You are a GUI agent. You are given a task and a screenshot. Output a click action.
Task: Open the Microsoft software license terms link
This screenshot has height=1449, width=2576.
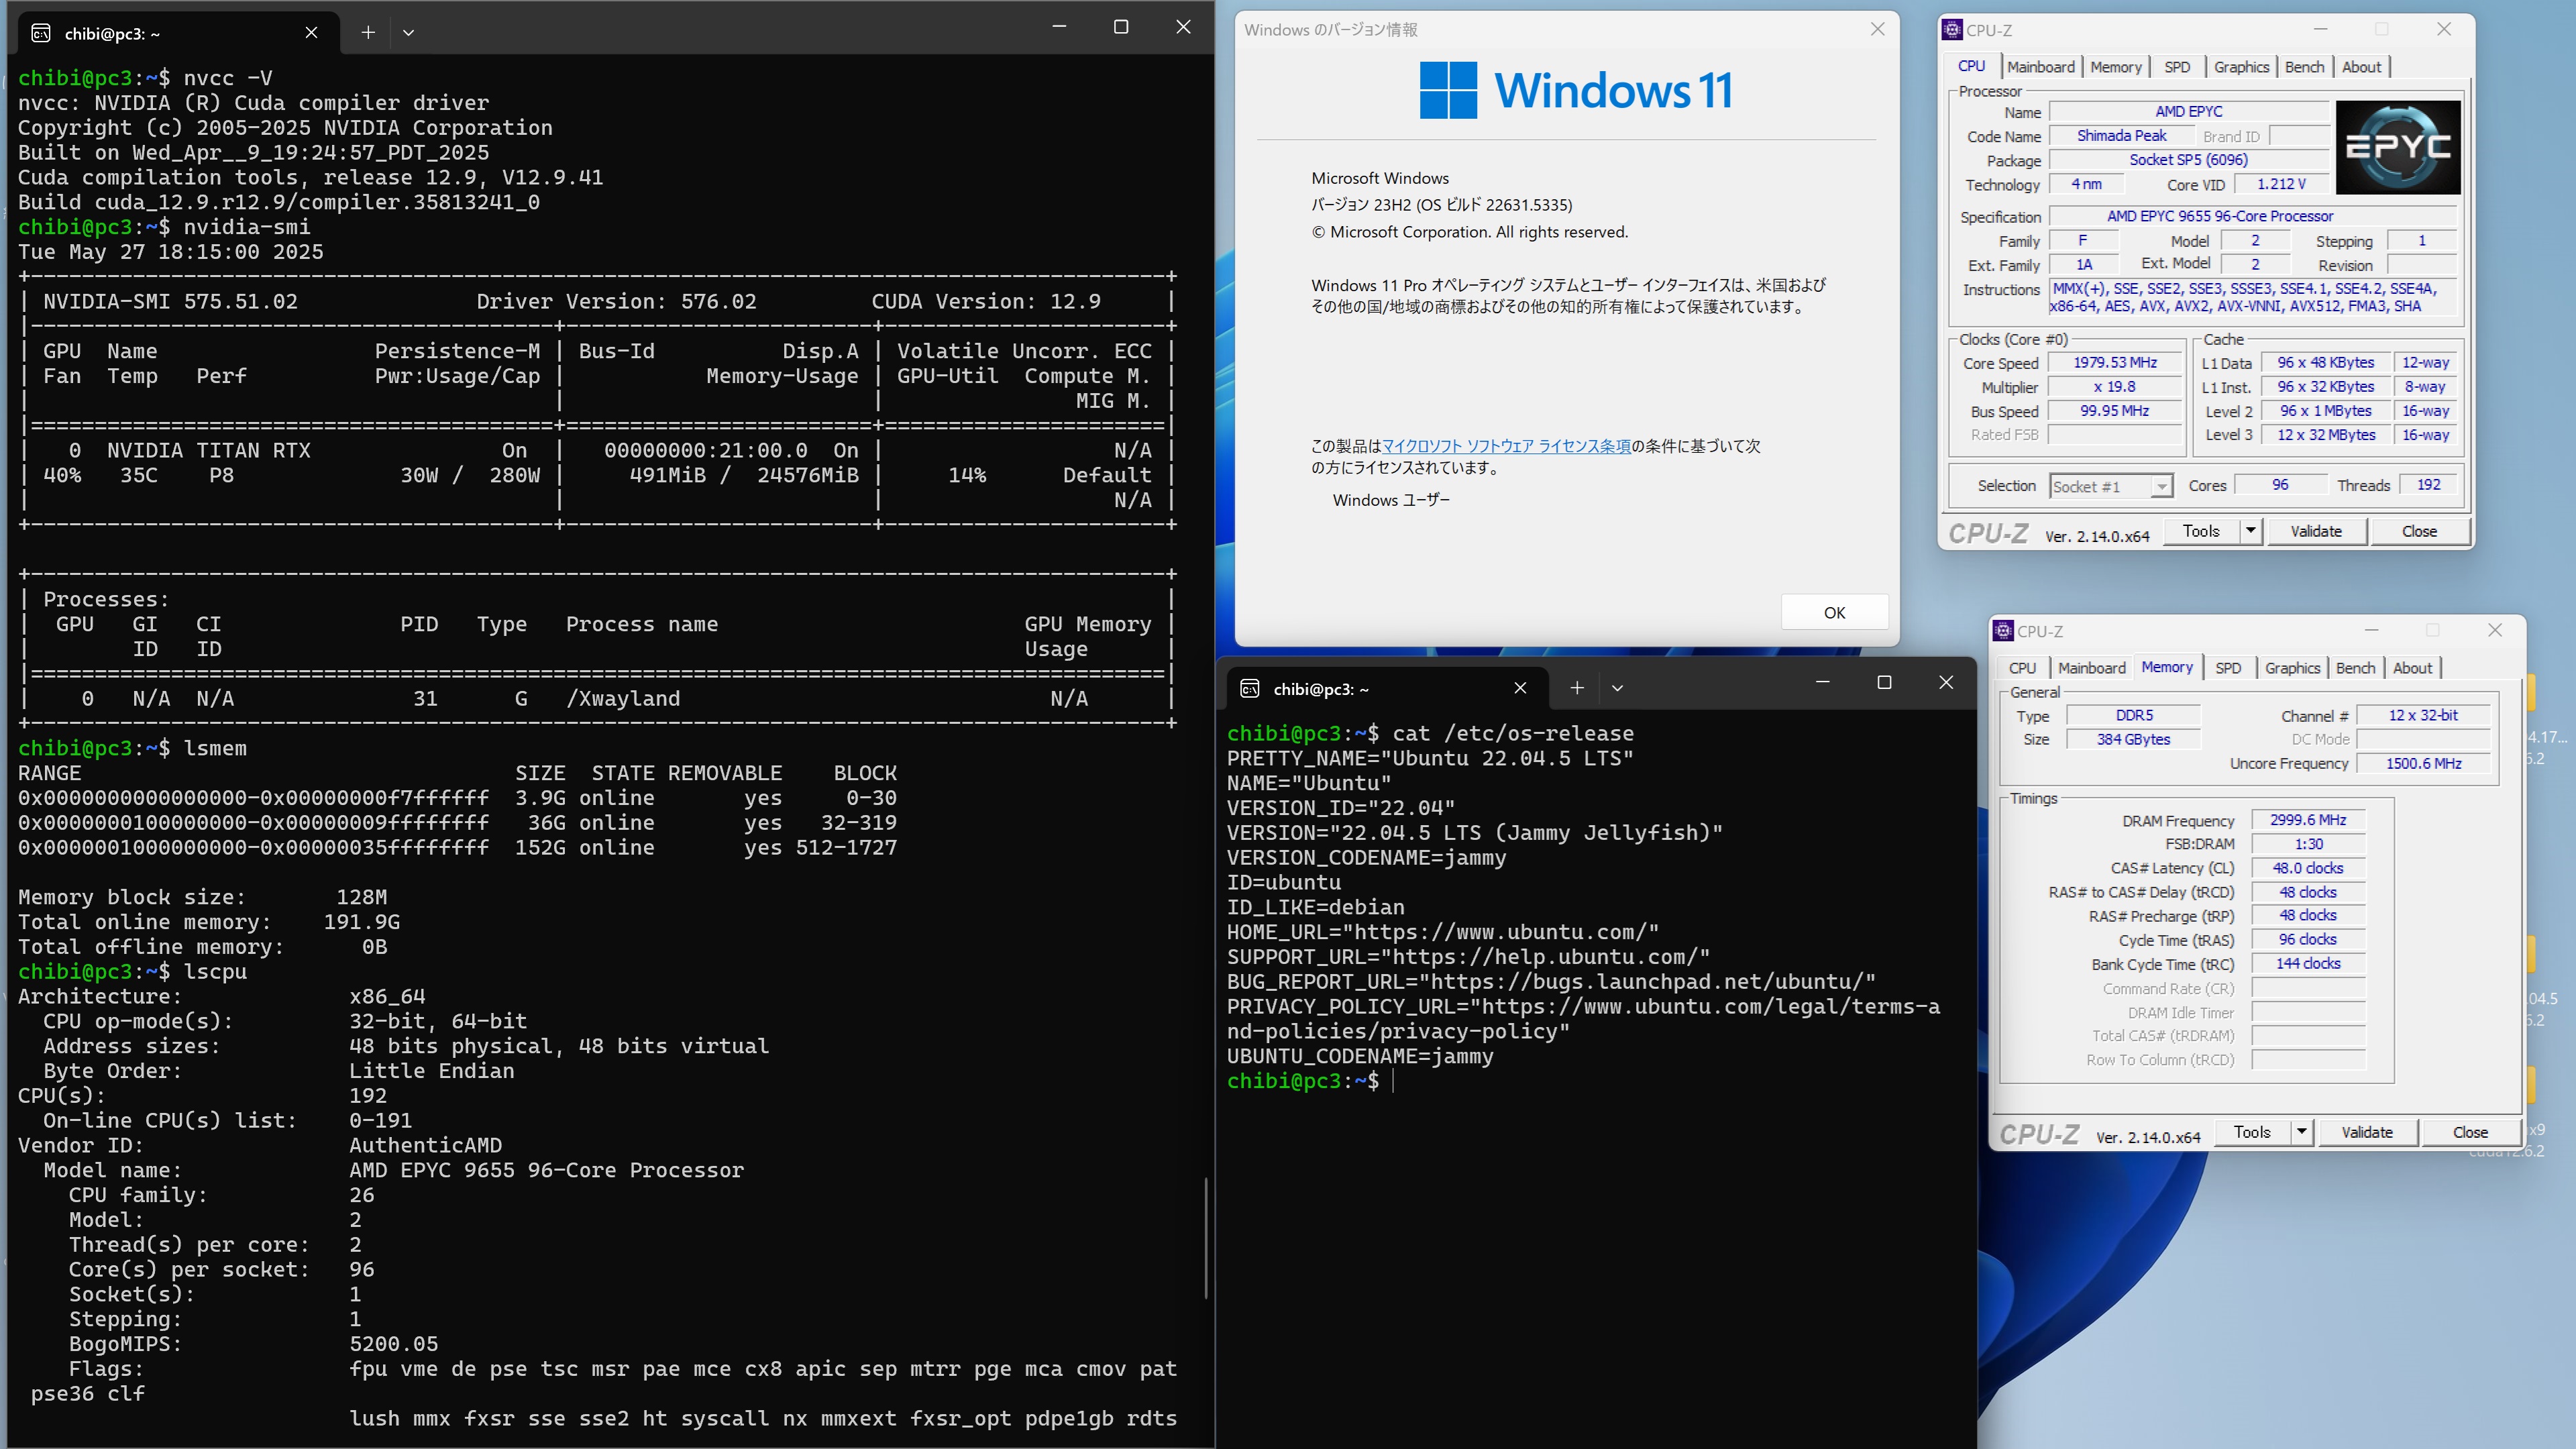1506,446
